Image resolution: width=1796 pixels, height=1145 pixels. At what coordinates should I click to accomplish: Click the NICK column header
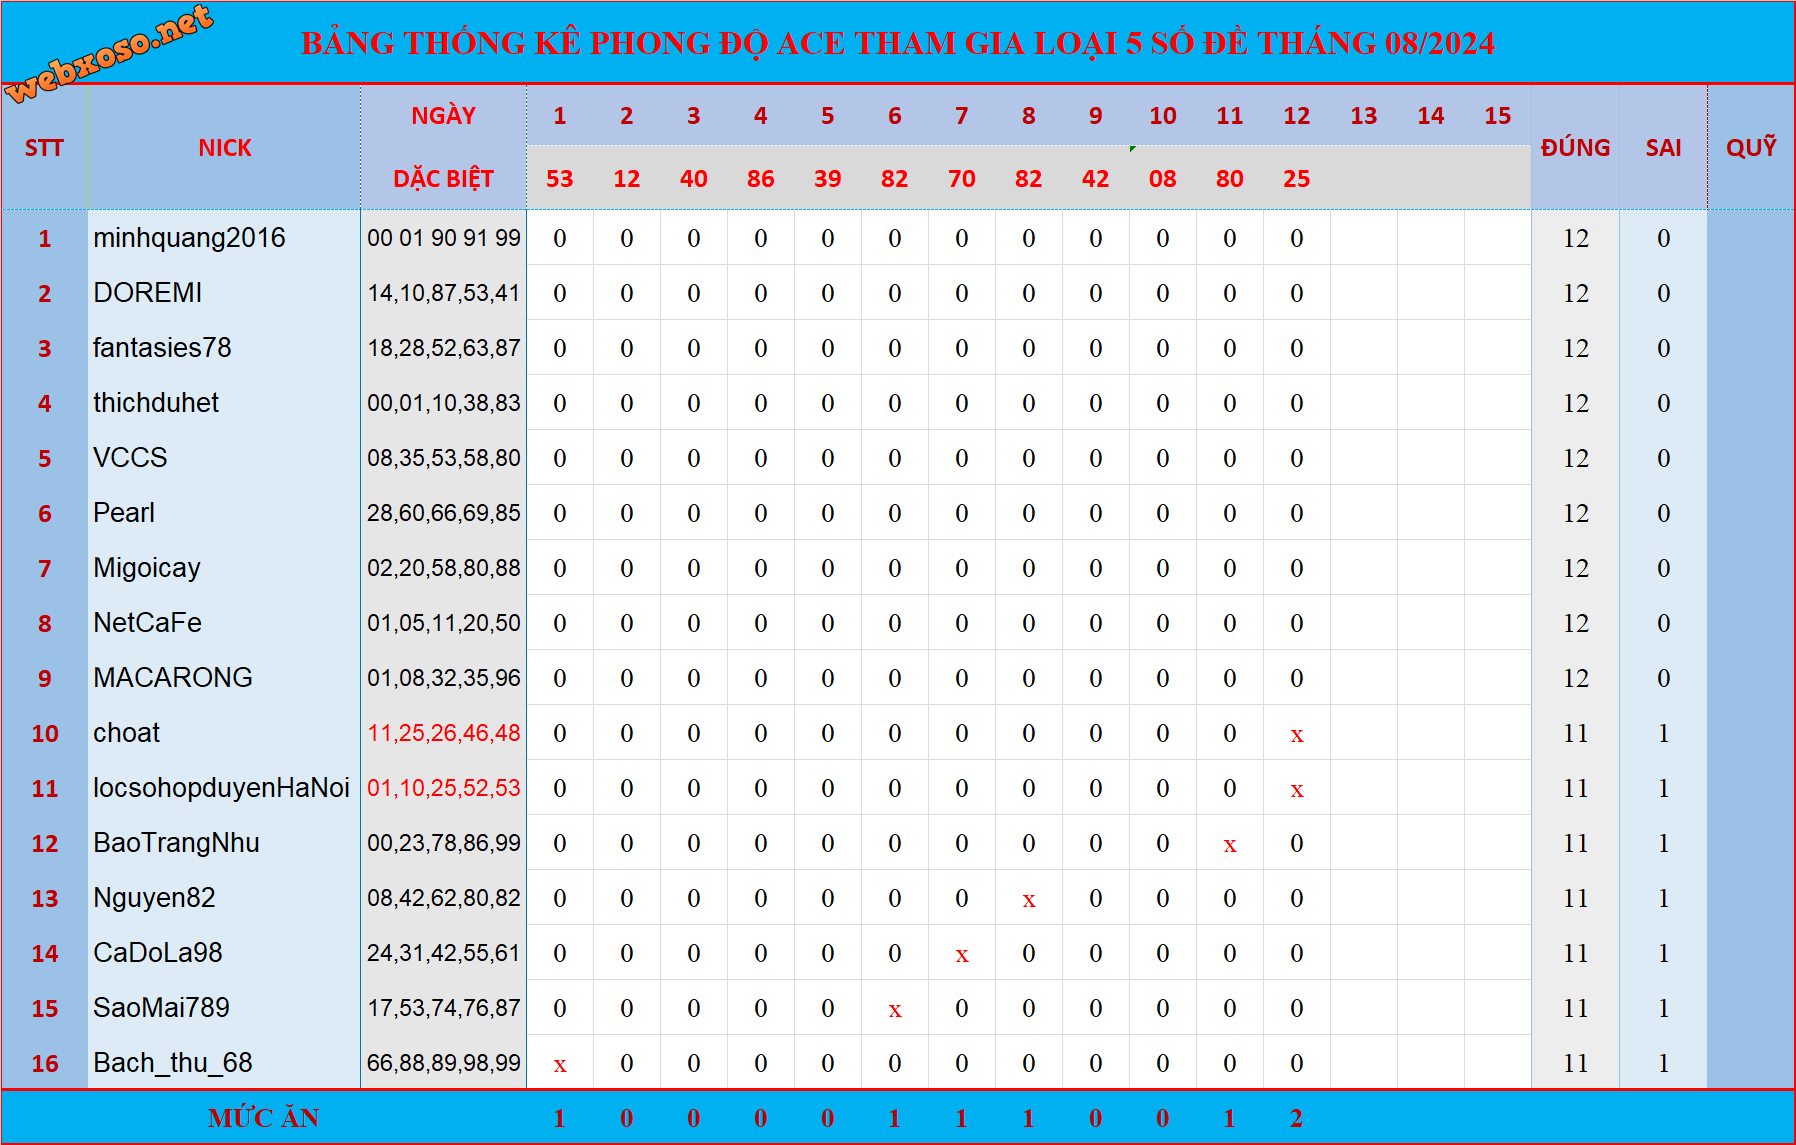[225, 148]
